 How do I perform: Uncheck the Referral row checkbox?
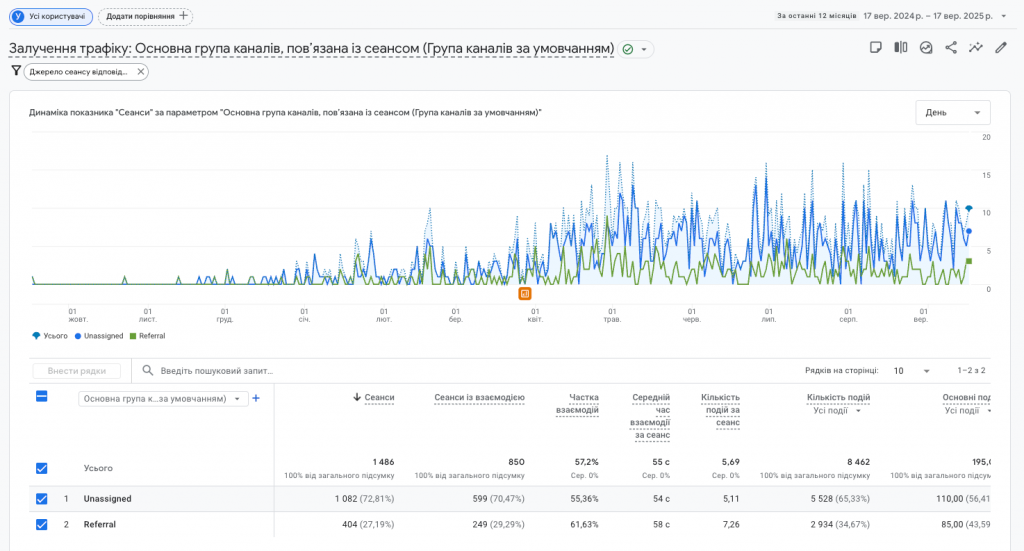click(x=41, y=523)
